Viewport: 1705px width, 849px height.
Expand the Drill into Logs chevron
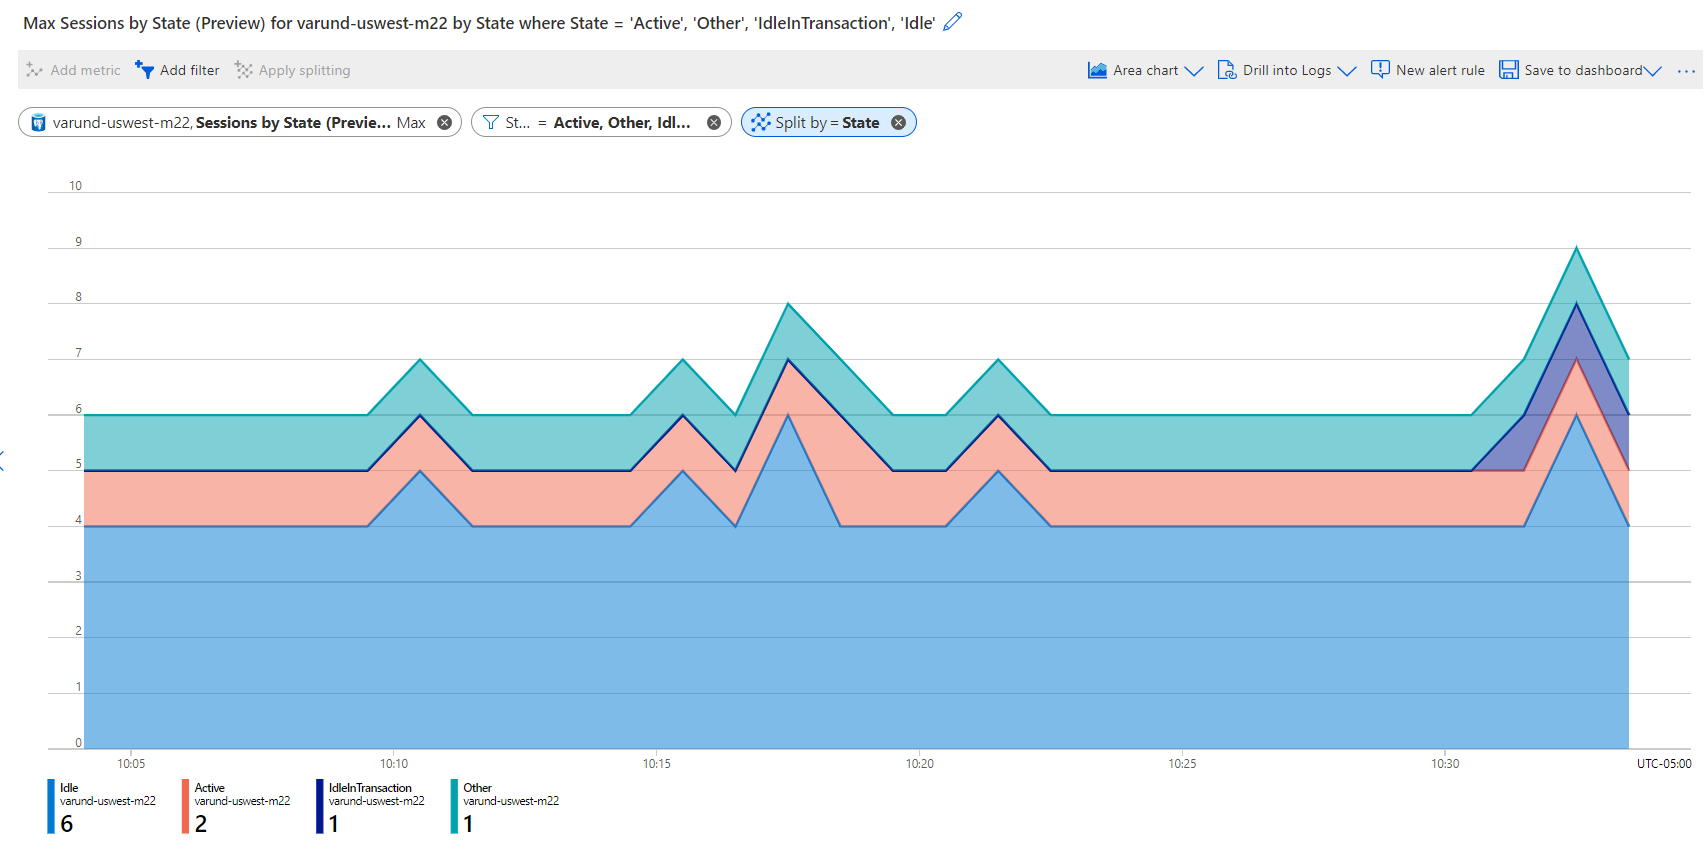pos(1347,71)
